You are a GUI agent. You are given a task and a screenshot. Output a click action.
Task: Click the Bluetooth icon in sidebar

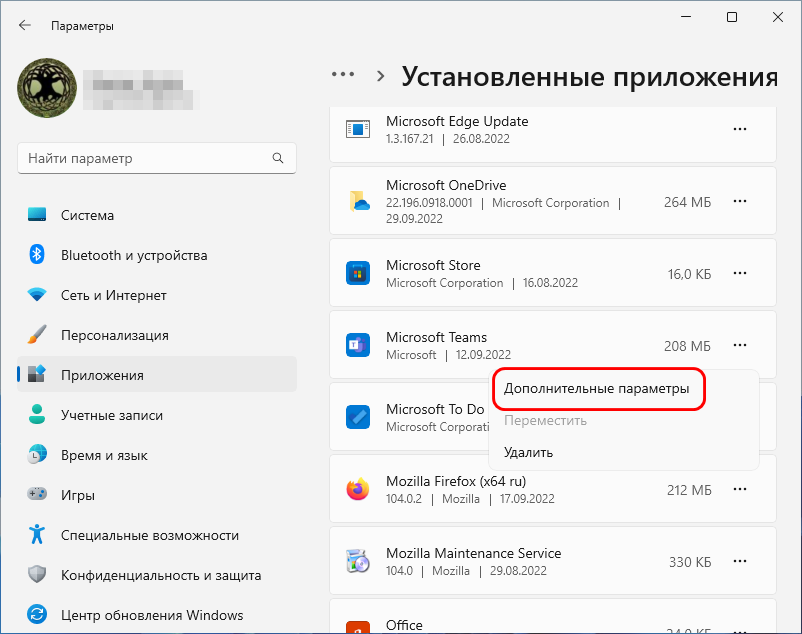coord(37,254)
